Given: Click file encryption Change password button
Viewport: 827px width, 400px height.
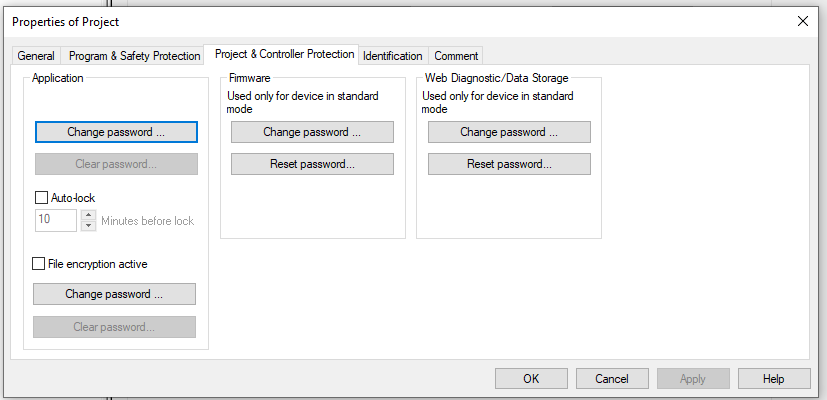Looking at the screenshot, I should click(x=114, y=294).
